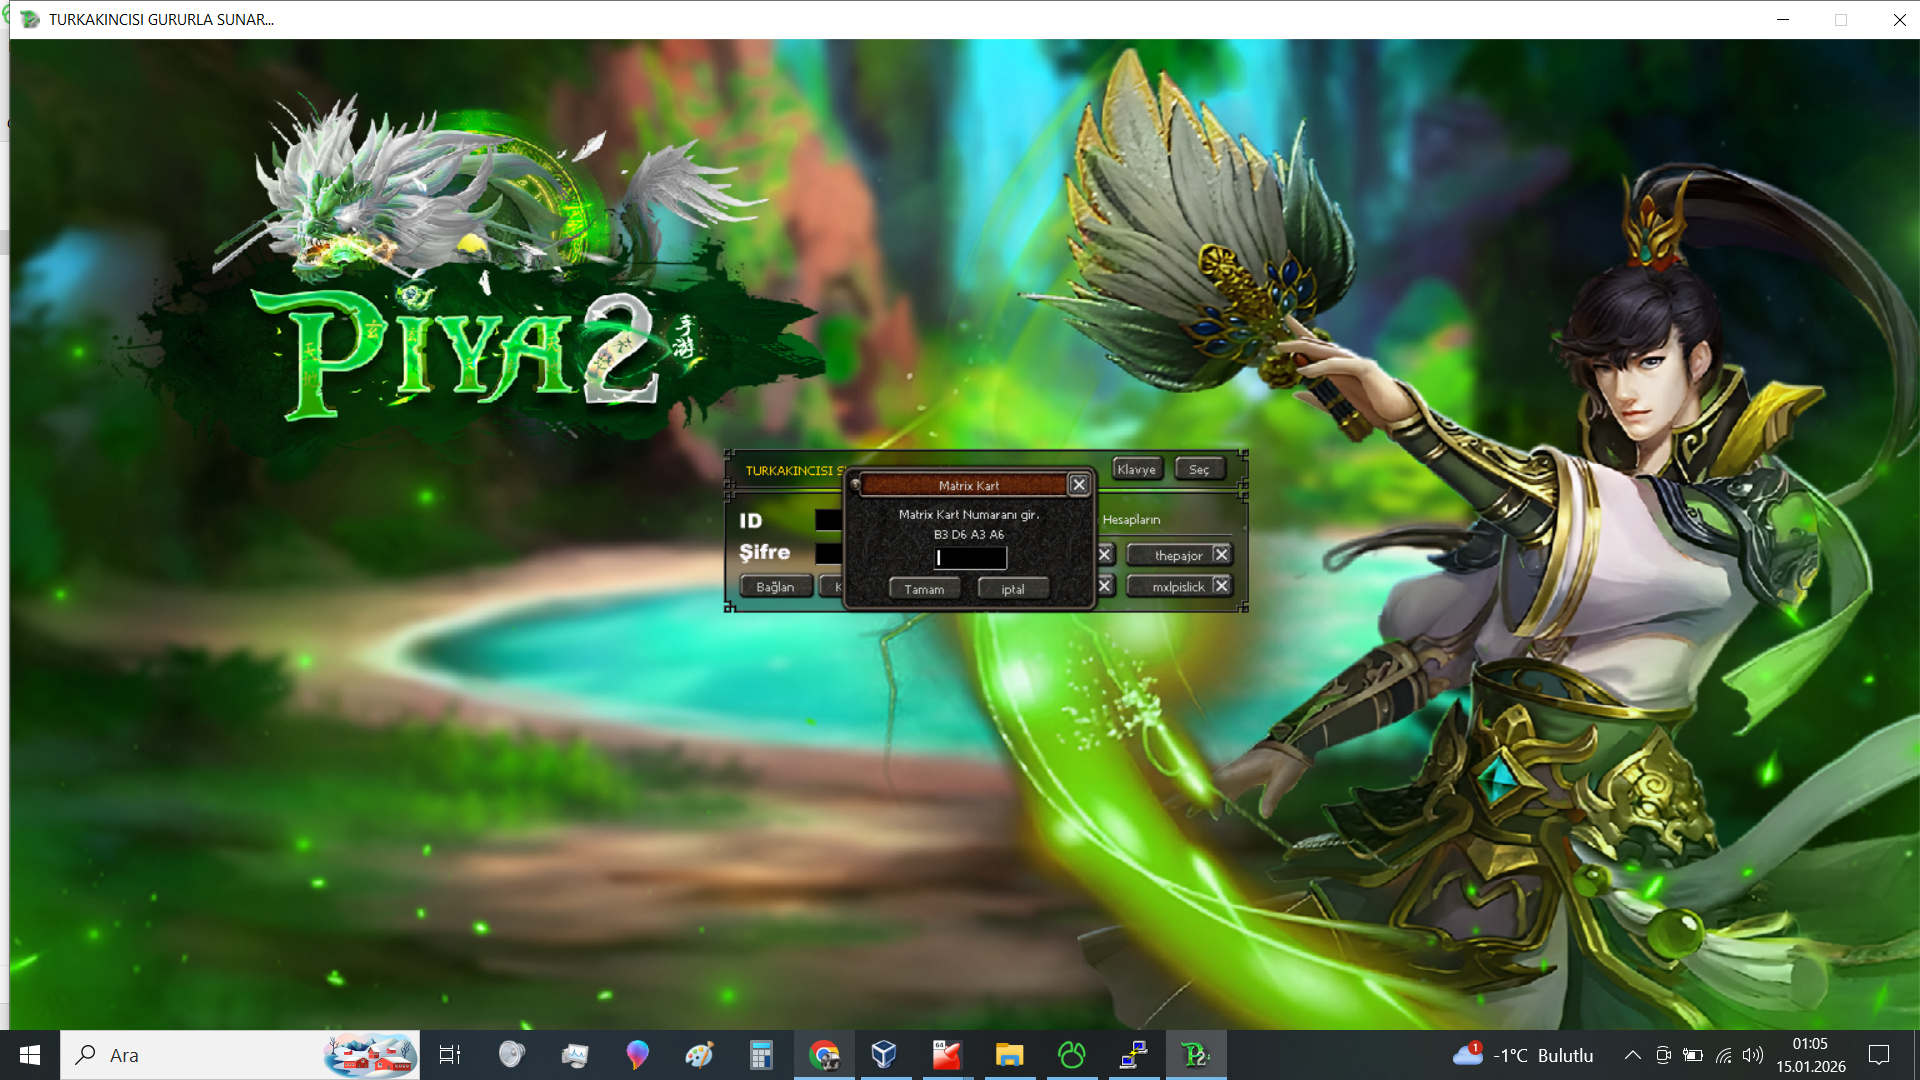Screen dimensions: 1920x1080
Task: Switch to Google Chrome in the taskbar
Action: point(824,1055)
